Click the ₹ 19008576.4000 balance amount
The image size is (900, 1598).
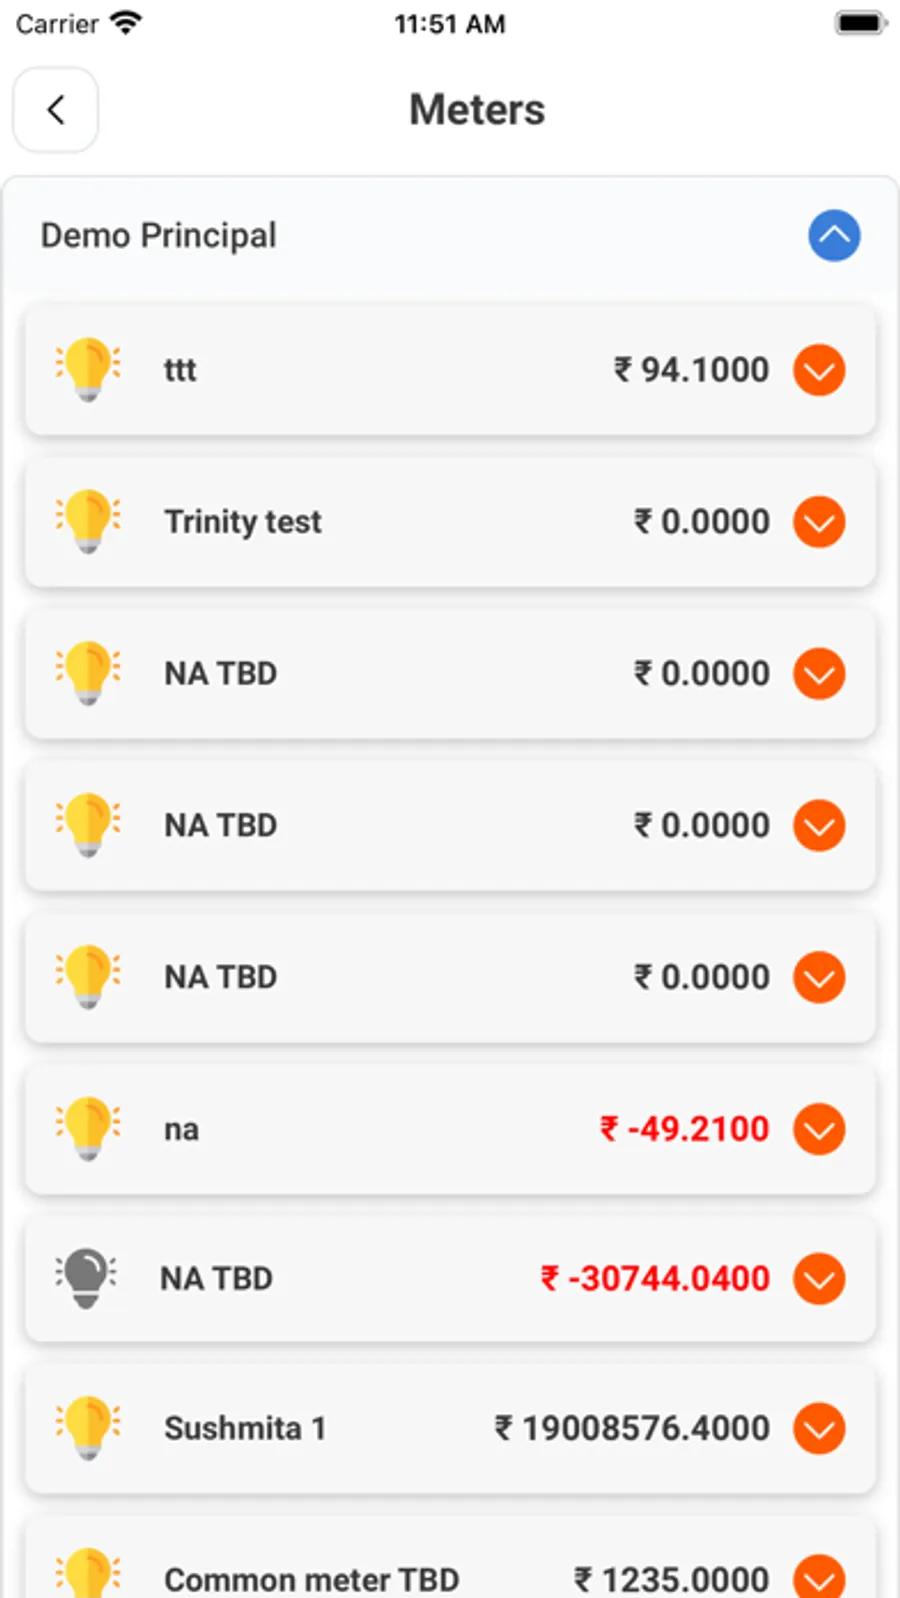pyautogui.click(x=632, y=1428)
